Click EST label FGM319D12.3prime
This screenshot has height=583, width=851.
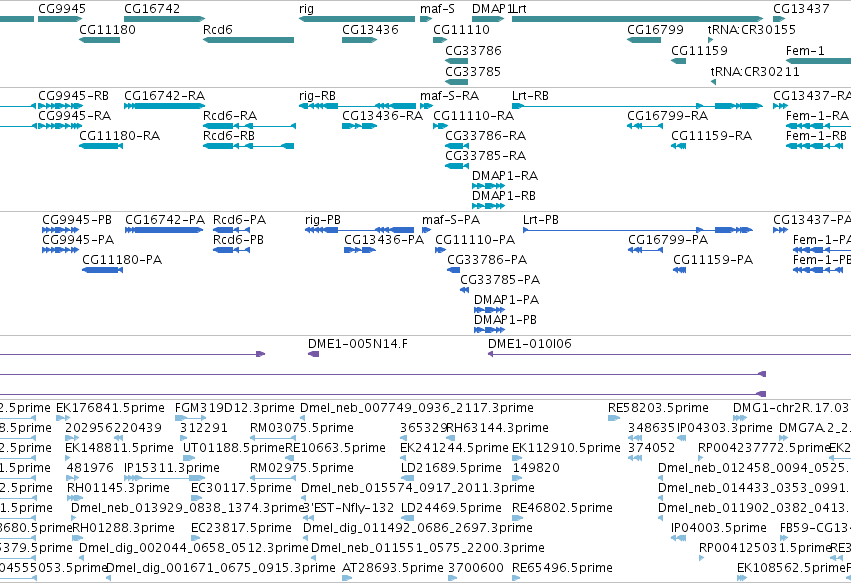[x=234, y=408]
